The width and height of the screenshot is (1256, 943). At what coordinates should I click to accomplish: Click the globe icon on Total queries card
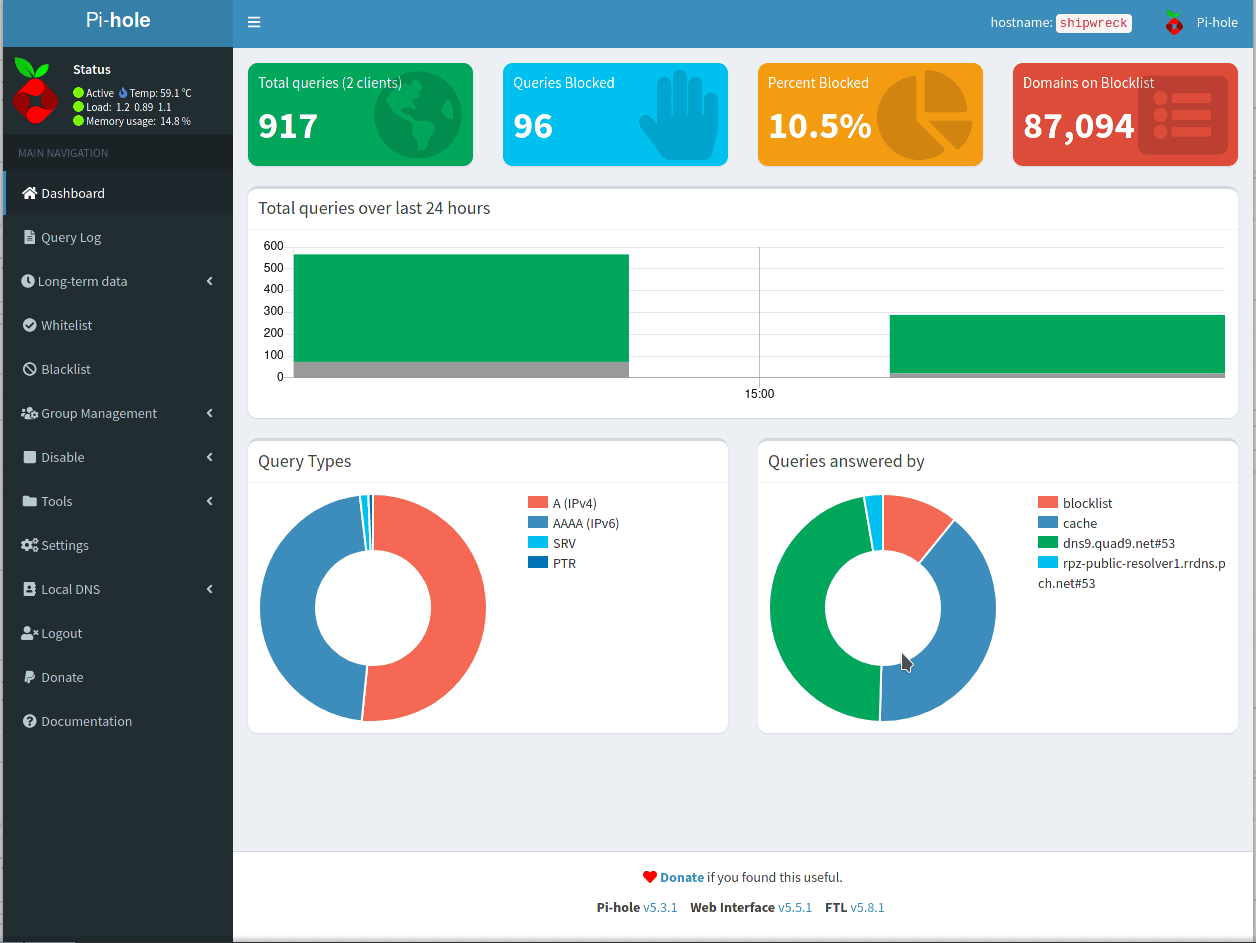[x=418, y=115]
